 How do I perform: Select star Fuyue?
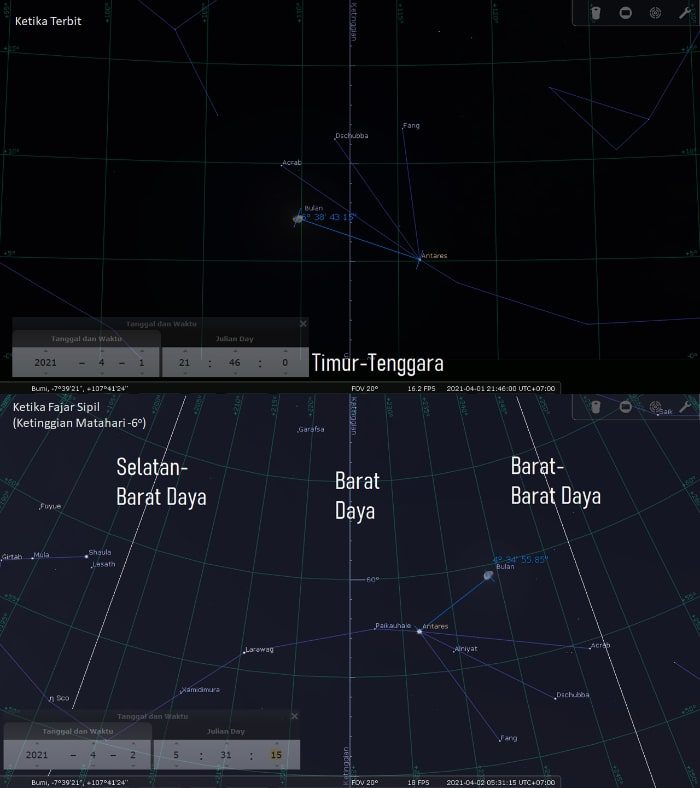[40, 509]
